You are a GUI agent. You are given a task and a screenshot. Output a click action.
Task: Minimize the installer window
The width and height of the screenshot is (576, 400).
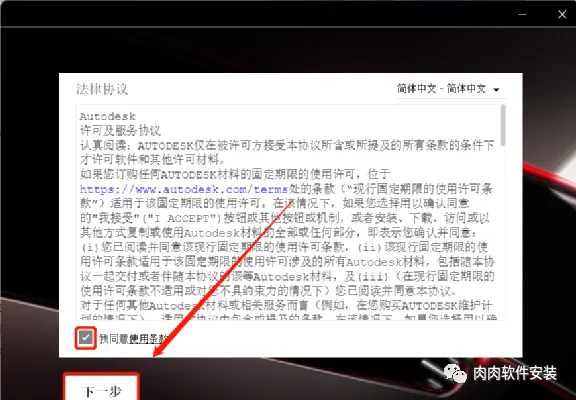coord(522,14)
